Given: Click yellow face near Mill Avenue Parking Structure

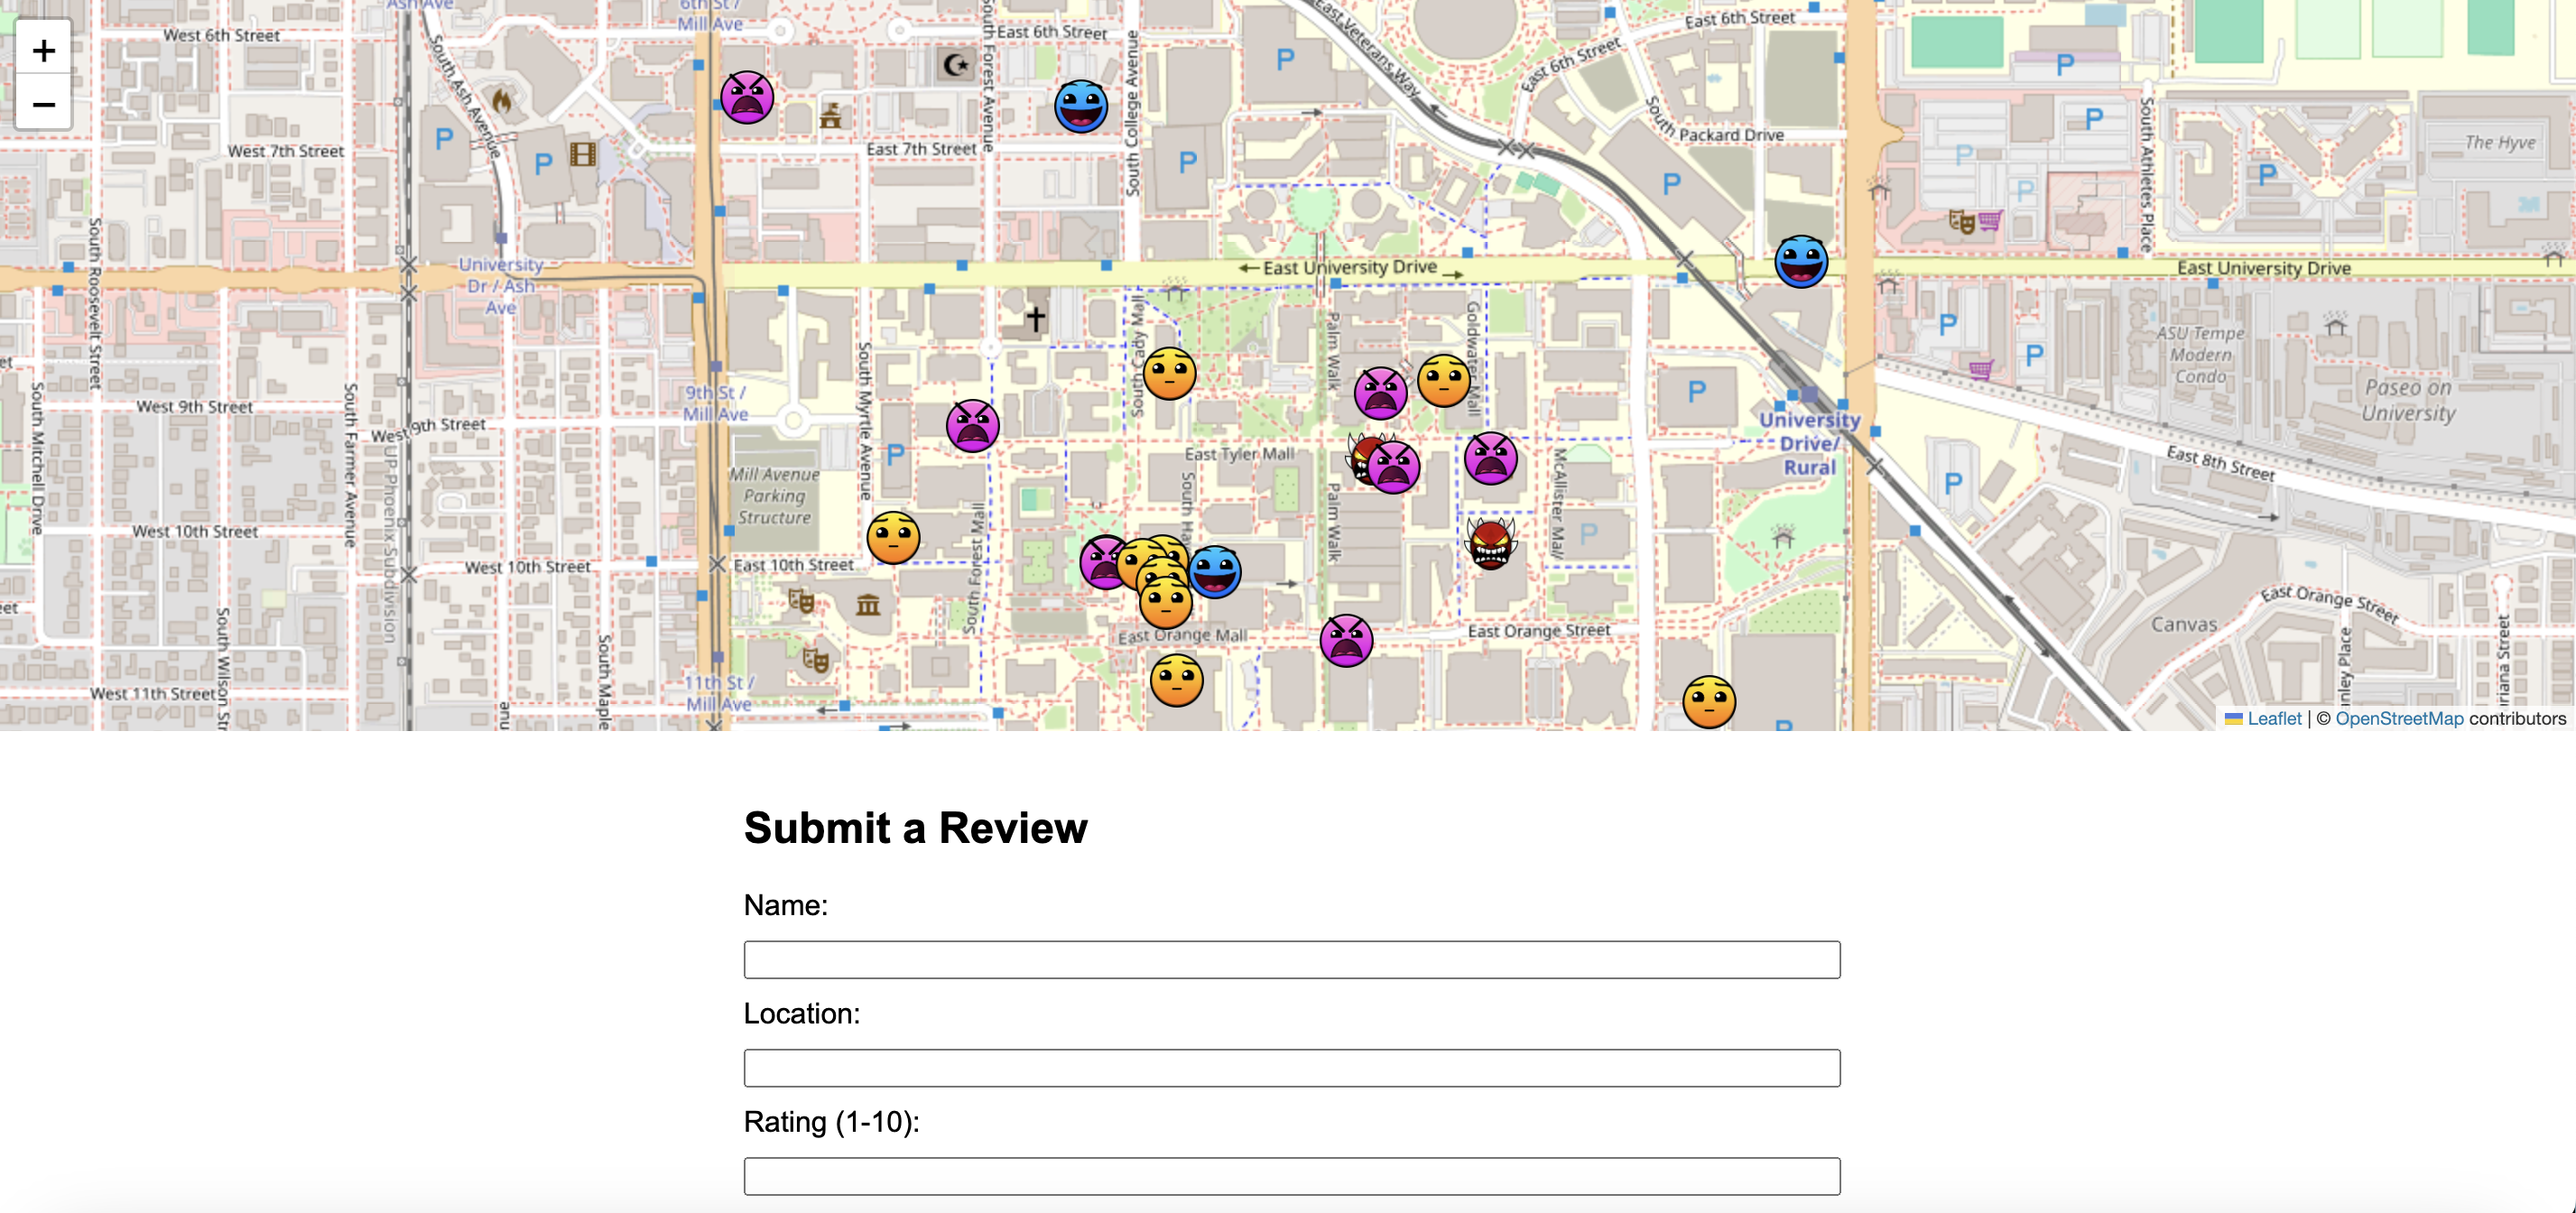Looking at the screenshot, I should coord(892,538).
